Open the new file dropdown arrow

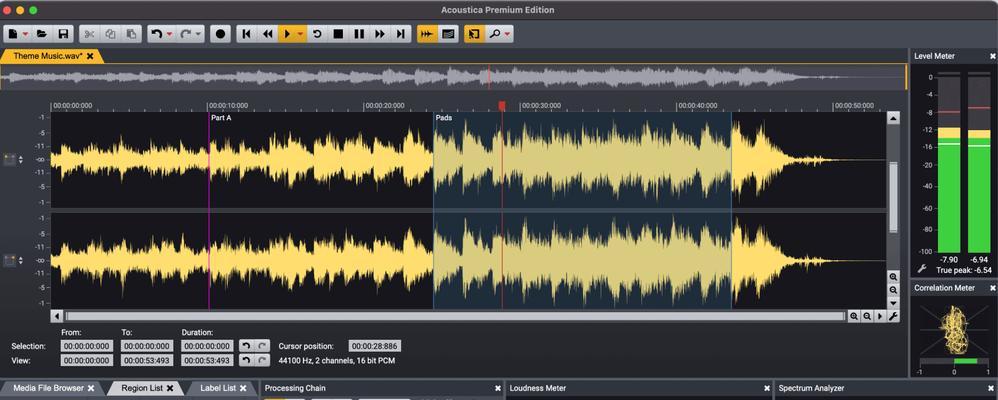tap(26, 34)
